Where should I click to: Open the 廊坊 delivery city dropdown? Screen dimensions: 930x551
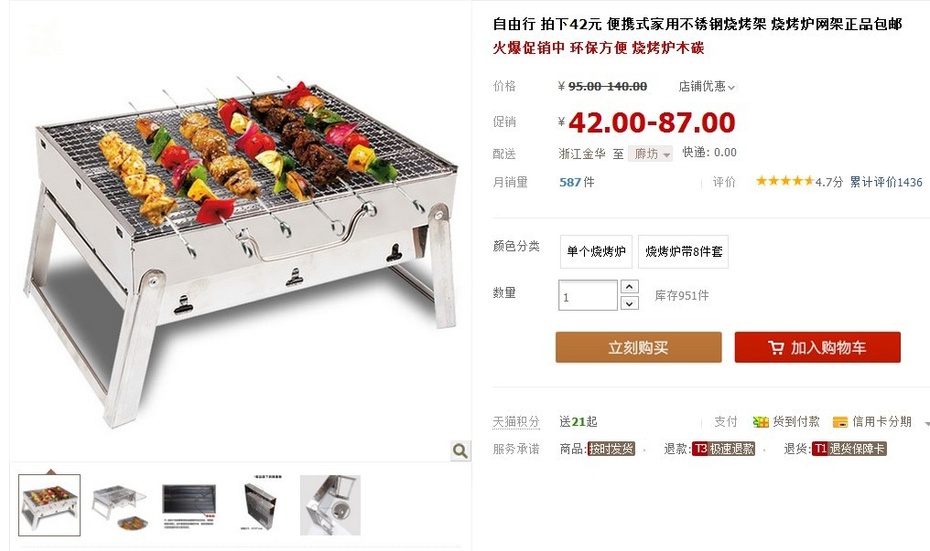tap(651, 154)
